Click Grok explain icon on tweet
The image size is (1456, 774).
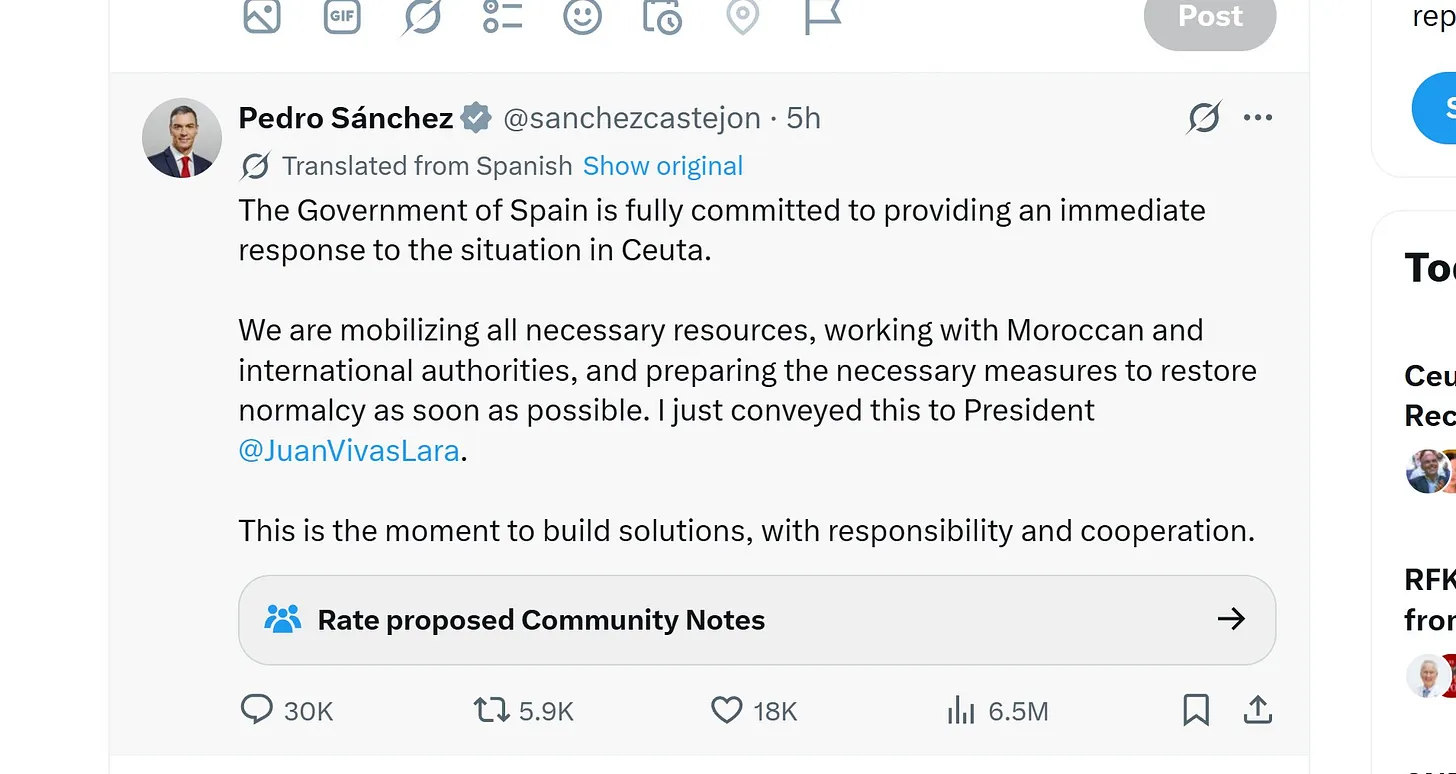coord(1204,118)
